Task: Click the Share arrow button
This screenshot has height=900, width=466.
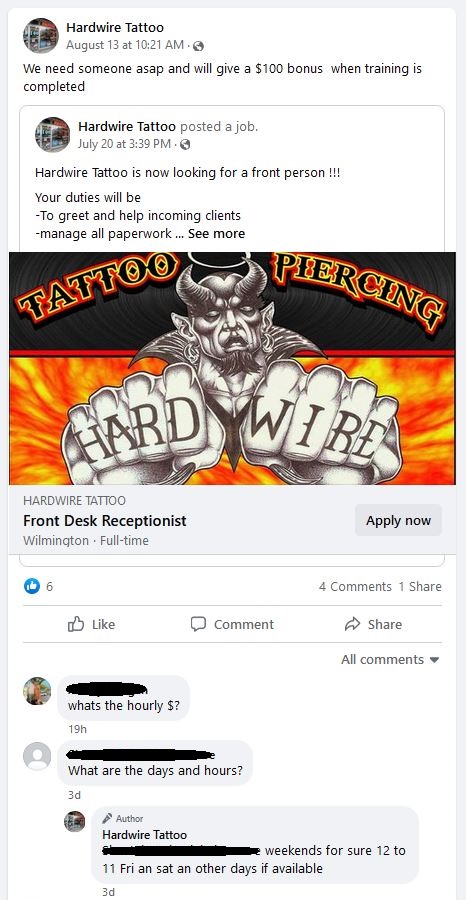Action: pos(373,624)
